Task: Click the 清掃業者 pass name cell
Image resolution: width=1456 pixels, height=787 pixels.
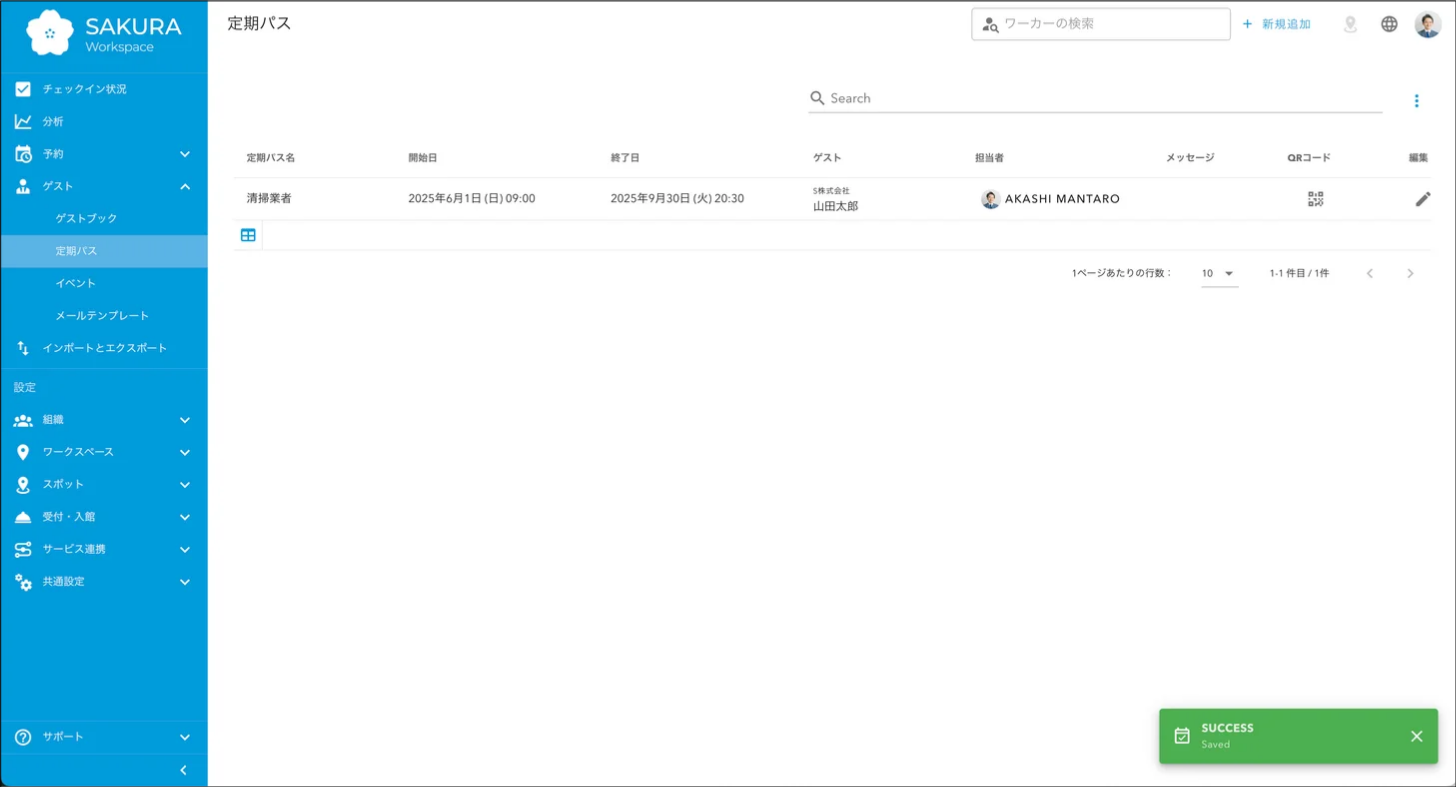Action: click(x=269, y=199)
